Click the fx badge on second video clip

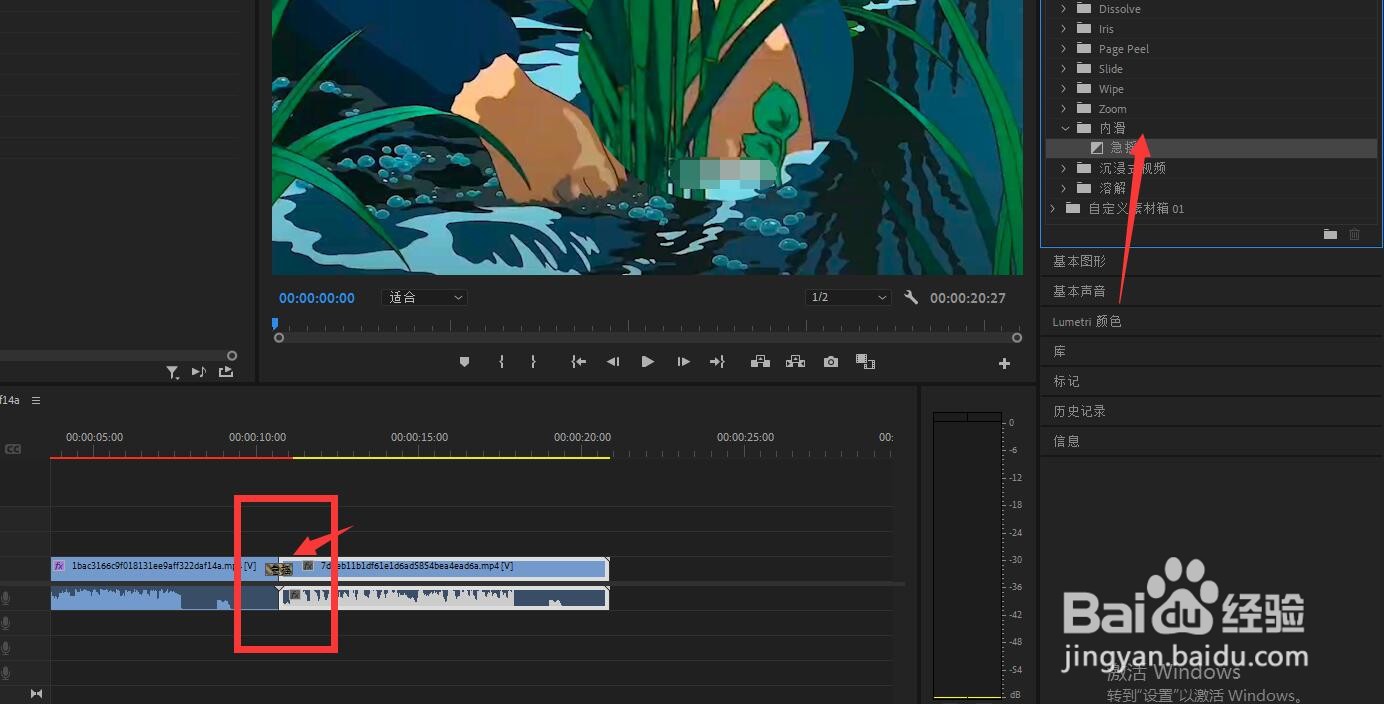(309, 566)
